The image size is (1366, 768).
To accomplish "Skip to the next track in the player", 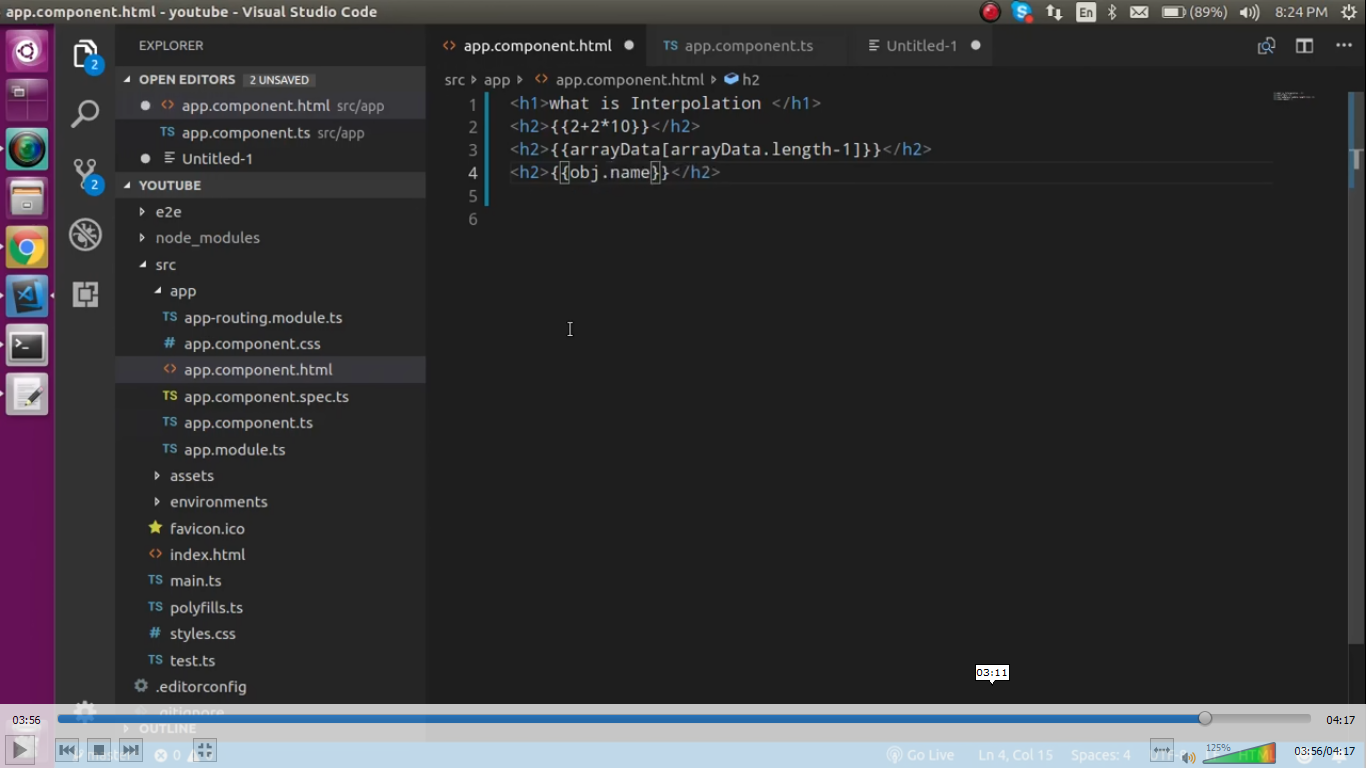I will [131, 750].
